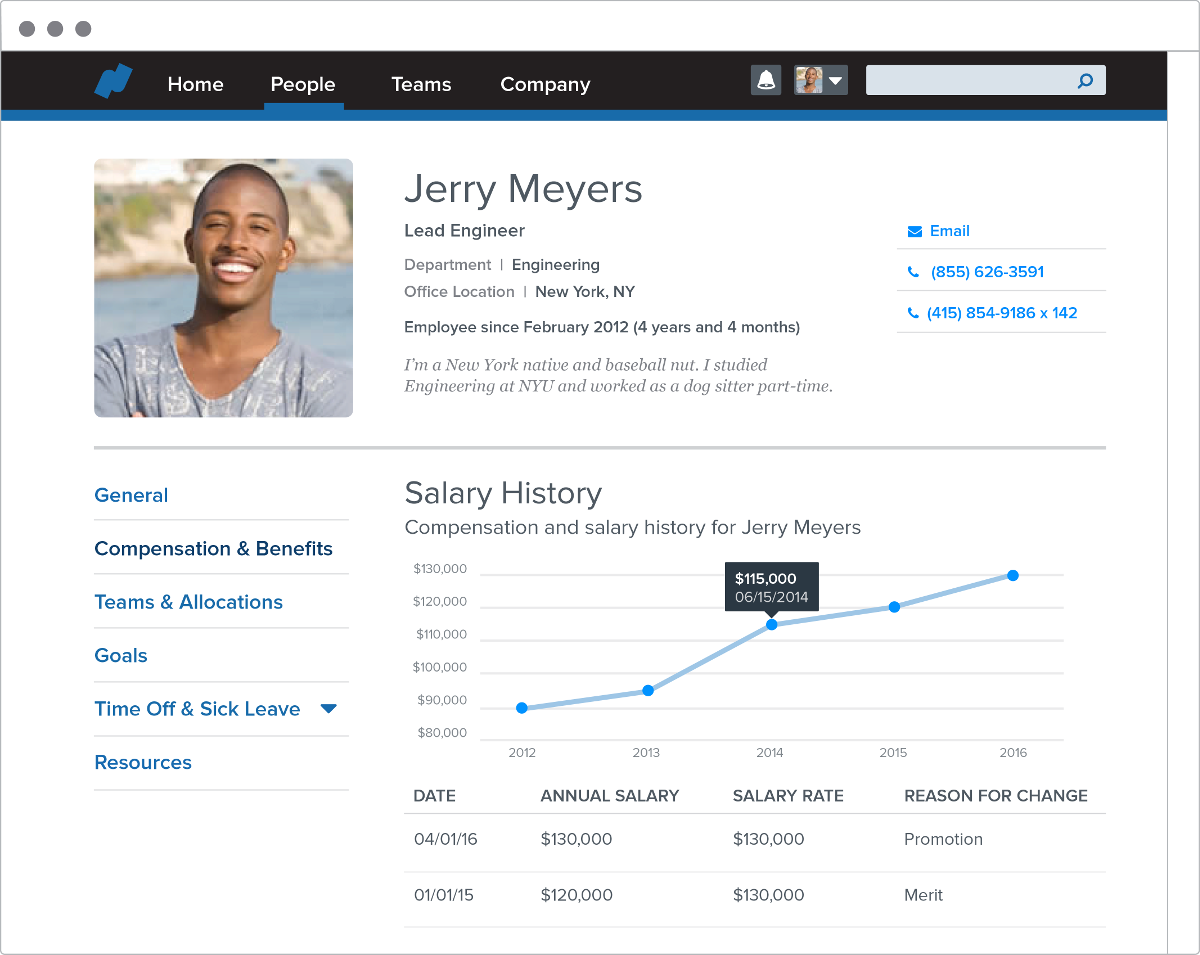This screenshot has width=1200, height=955.
Task: Select the People tab
Action: point(303,85)
